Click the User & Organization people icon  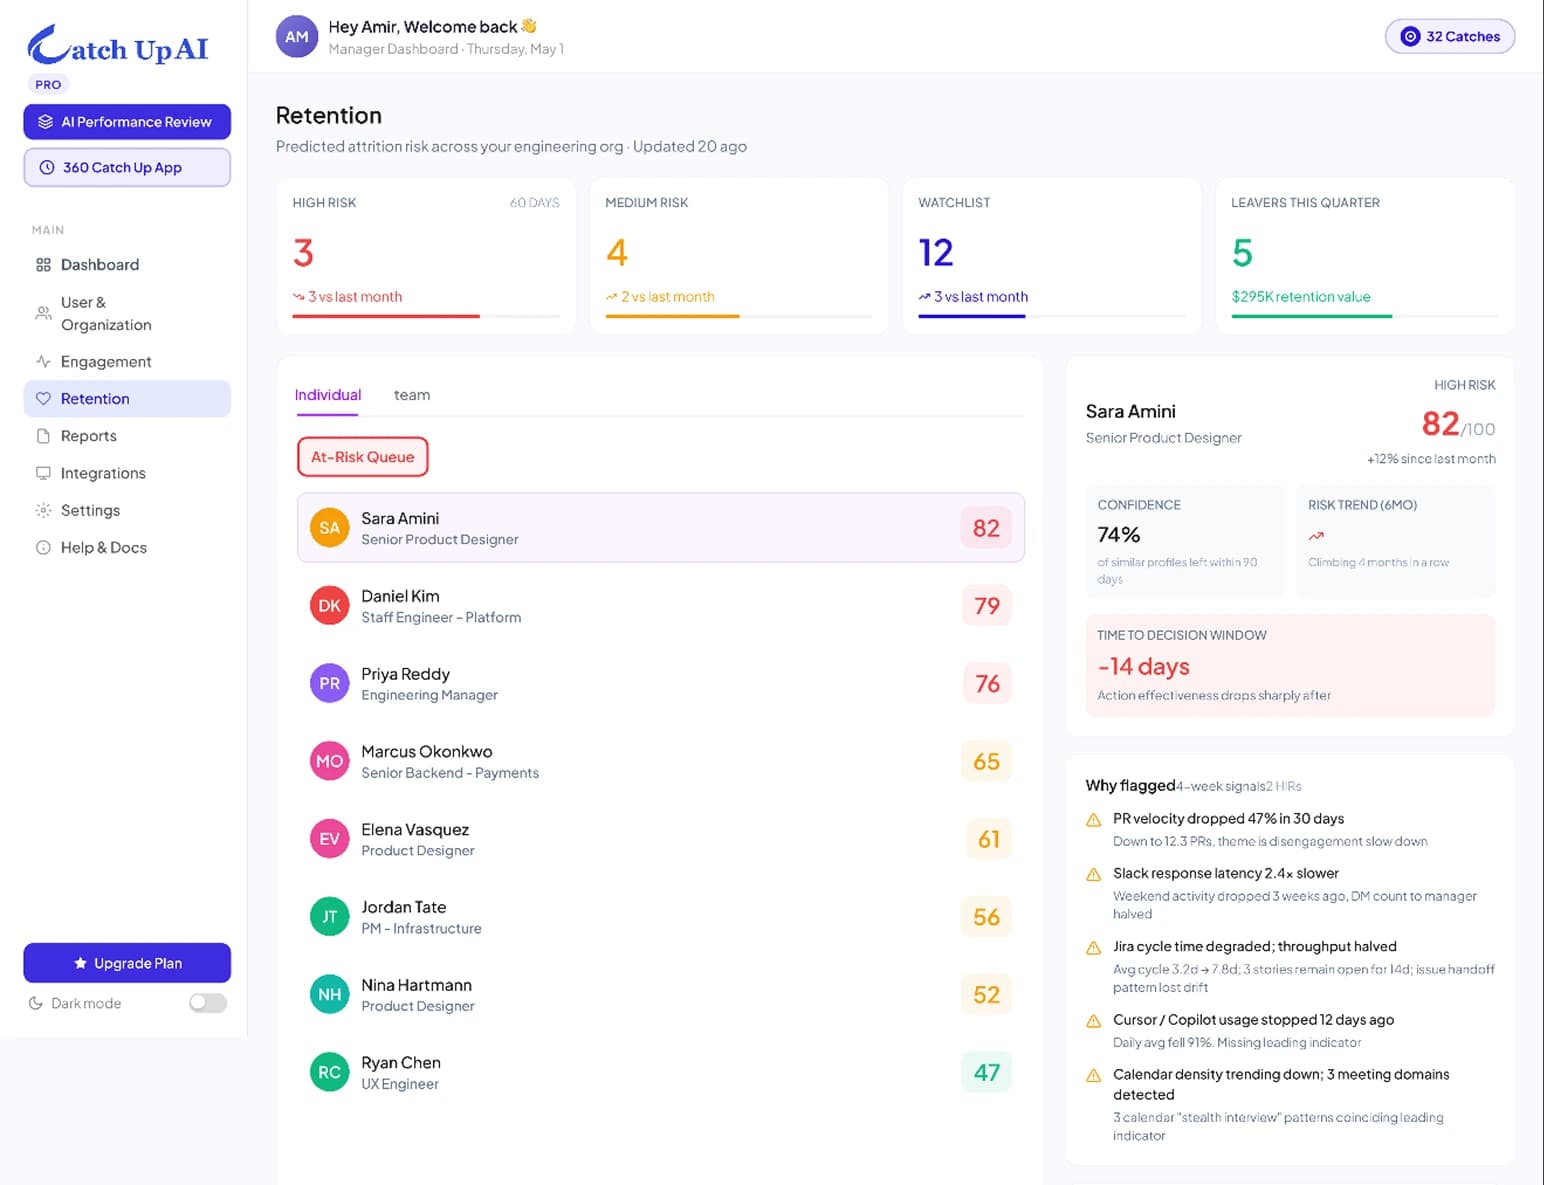[x=43, y=313]
